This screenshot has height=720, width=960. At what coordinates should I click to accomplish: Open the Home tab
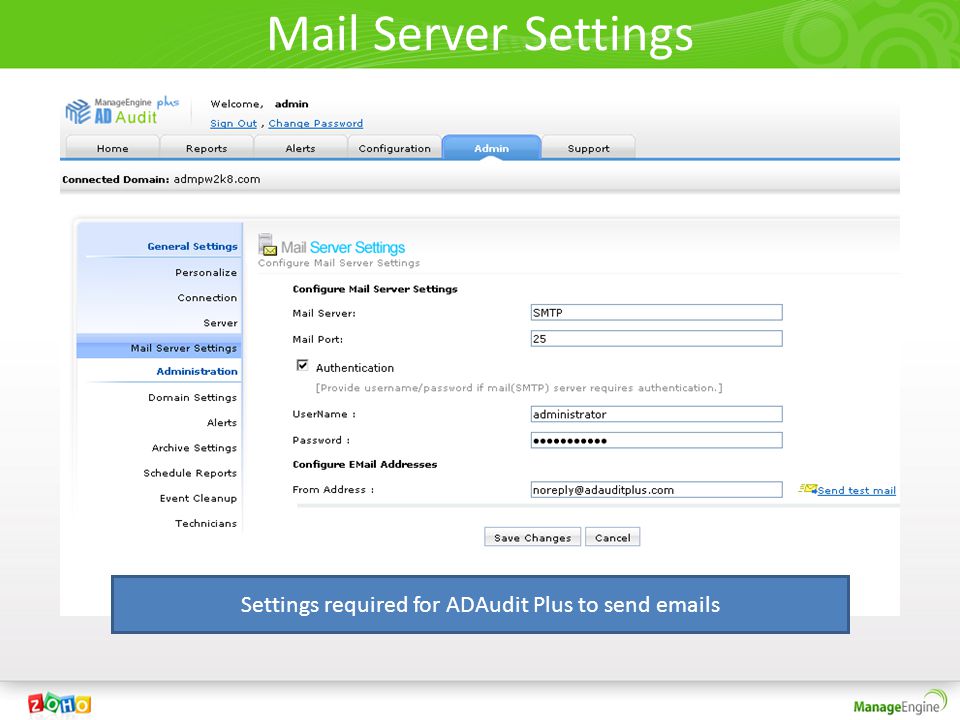[113, 148]
